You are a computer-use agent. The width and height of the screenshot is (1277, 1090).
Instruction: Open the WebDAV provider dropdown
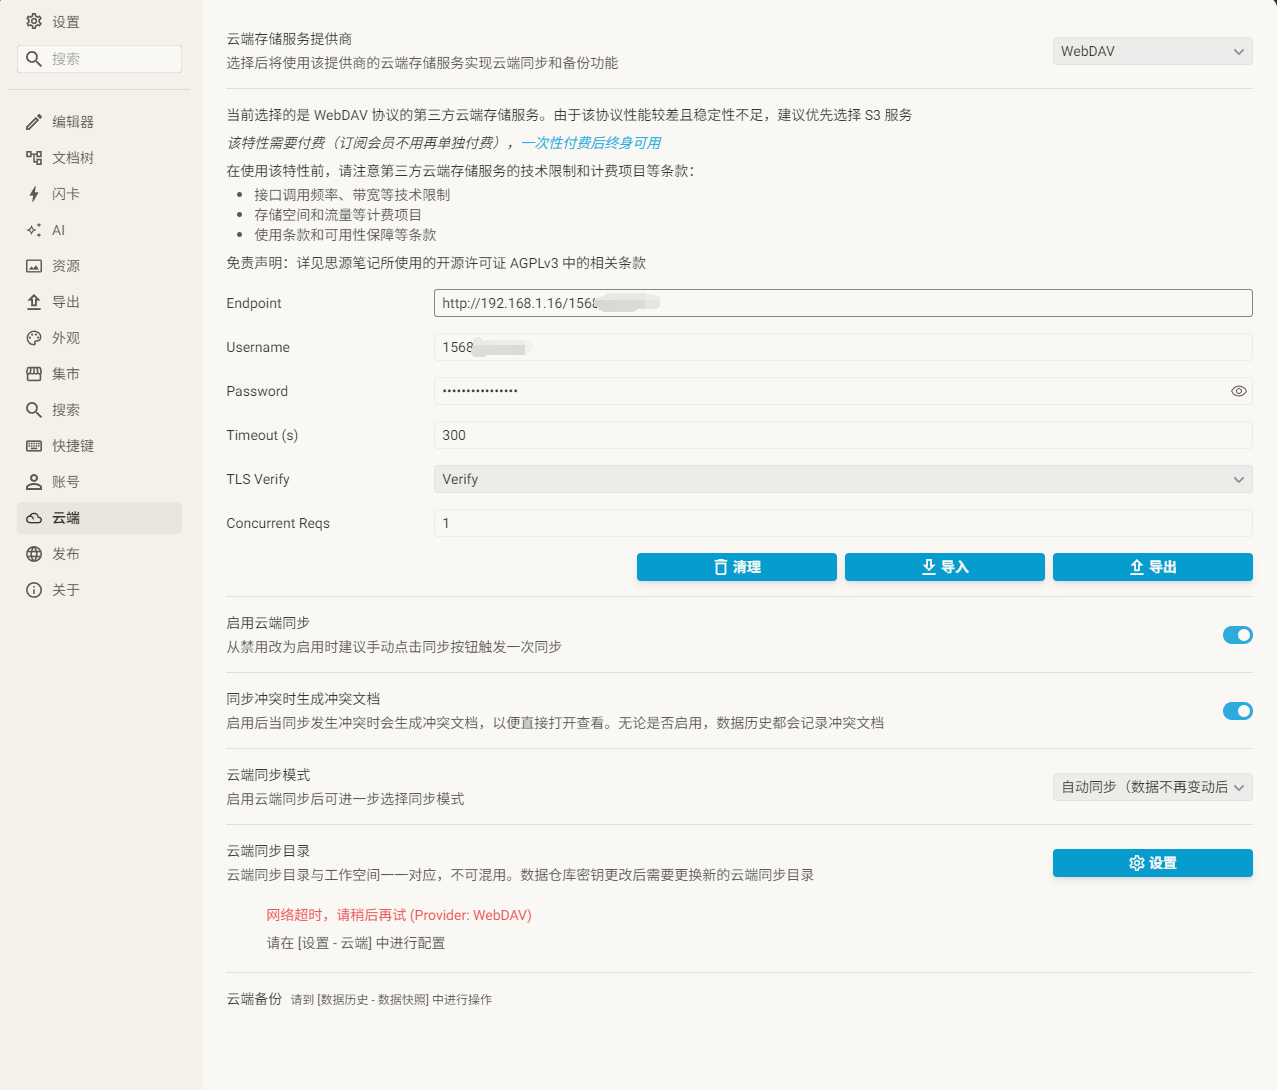pyautogui.click(x=1152, y=51)
